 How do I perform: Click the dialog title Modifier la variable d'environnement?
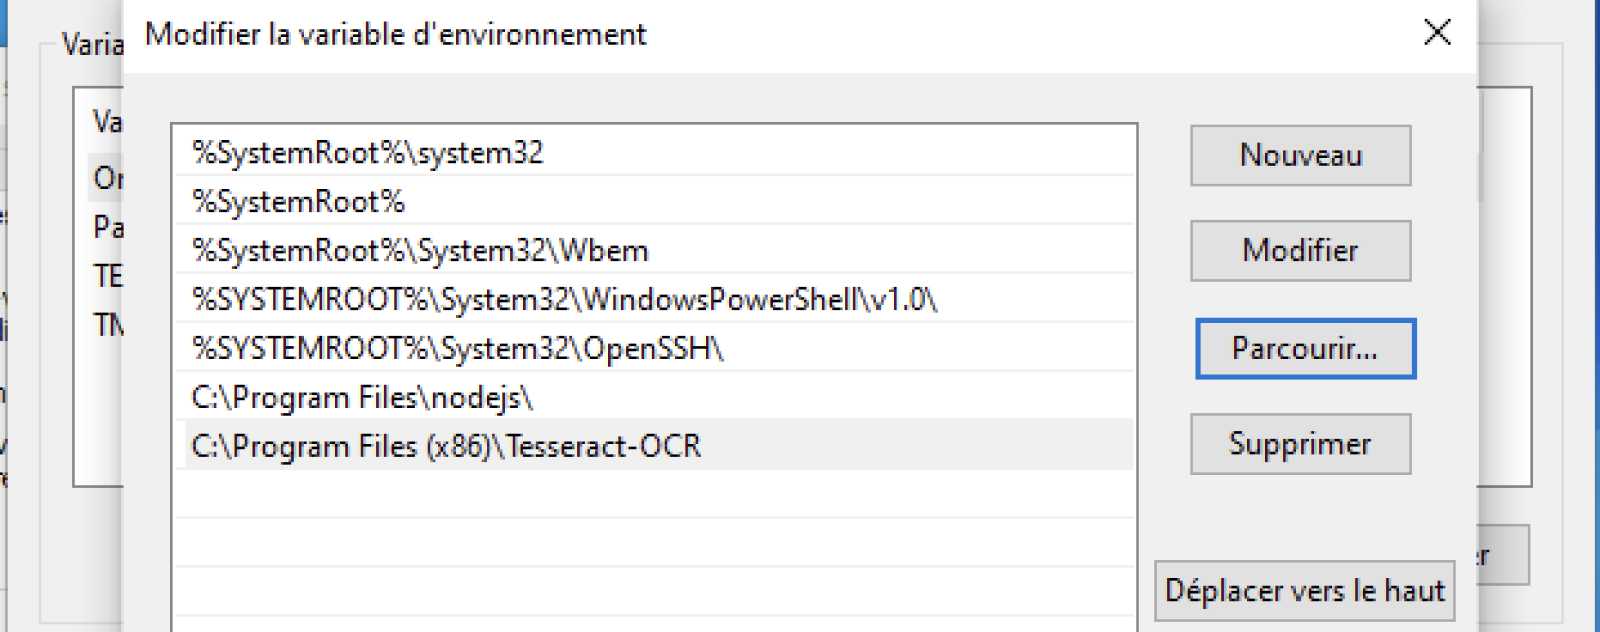point(396,34)
